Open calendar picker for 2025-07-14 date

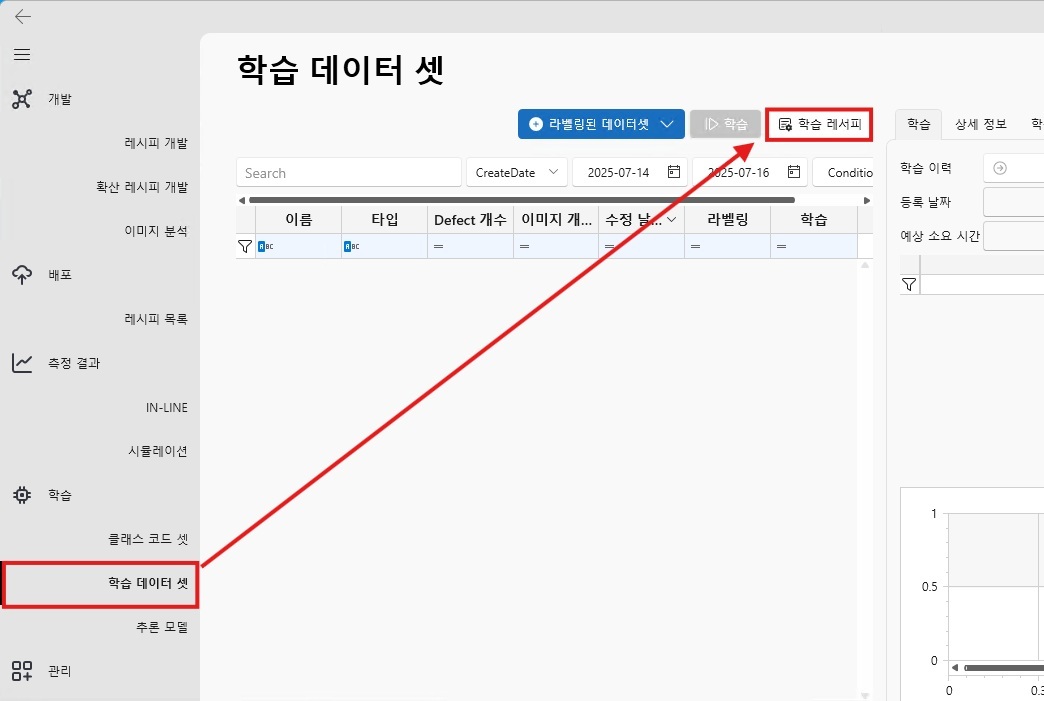click(x=674, y=172)
